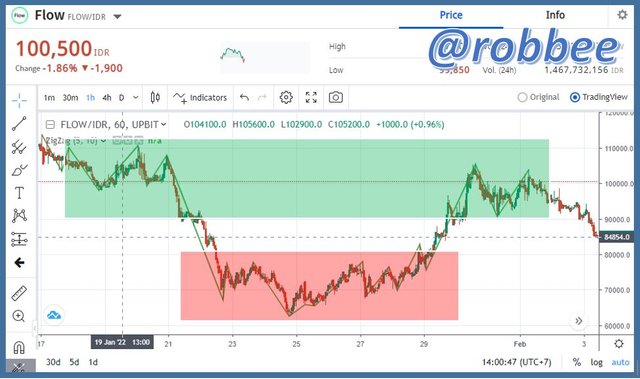Open the candlestick chart style picker
640x379 pixels.
coord(155,98)
